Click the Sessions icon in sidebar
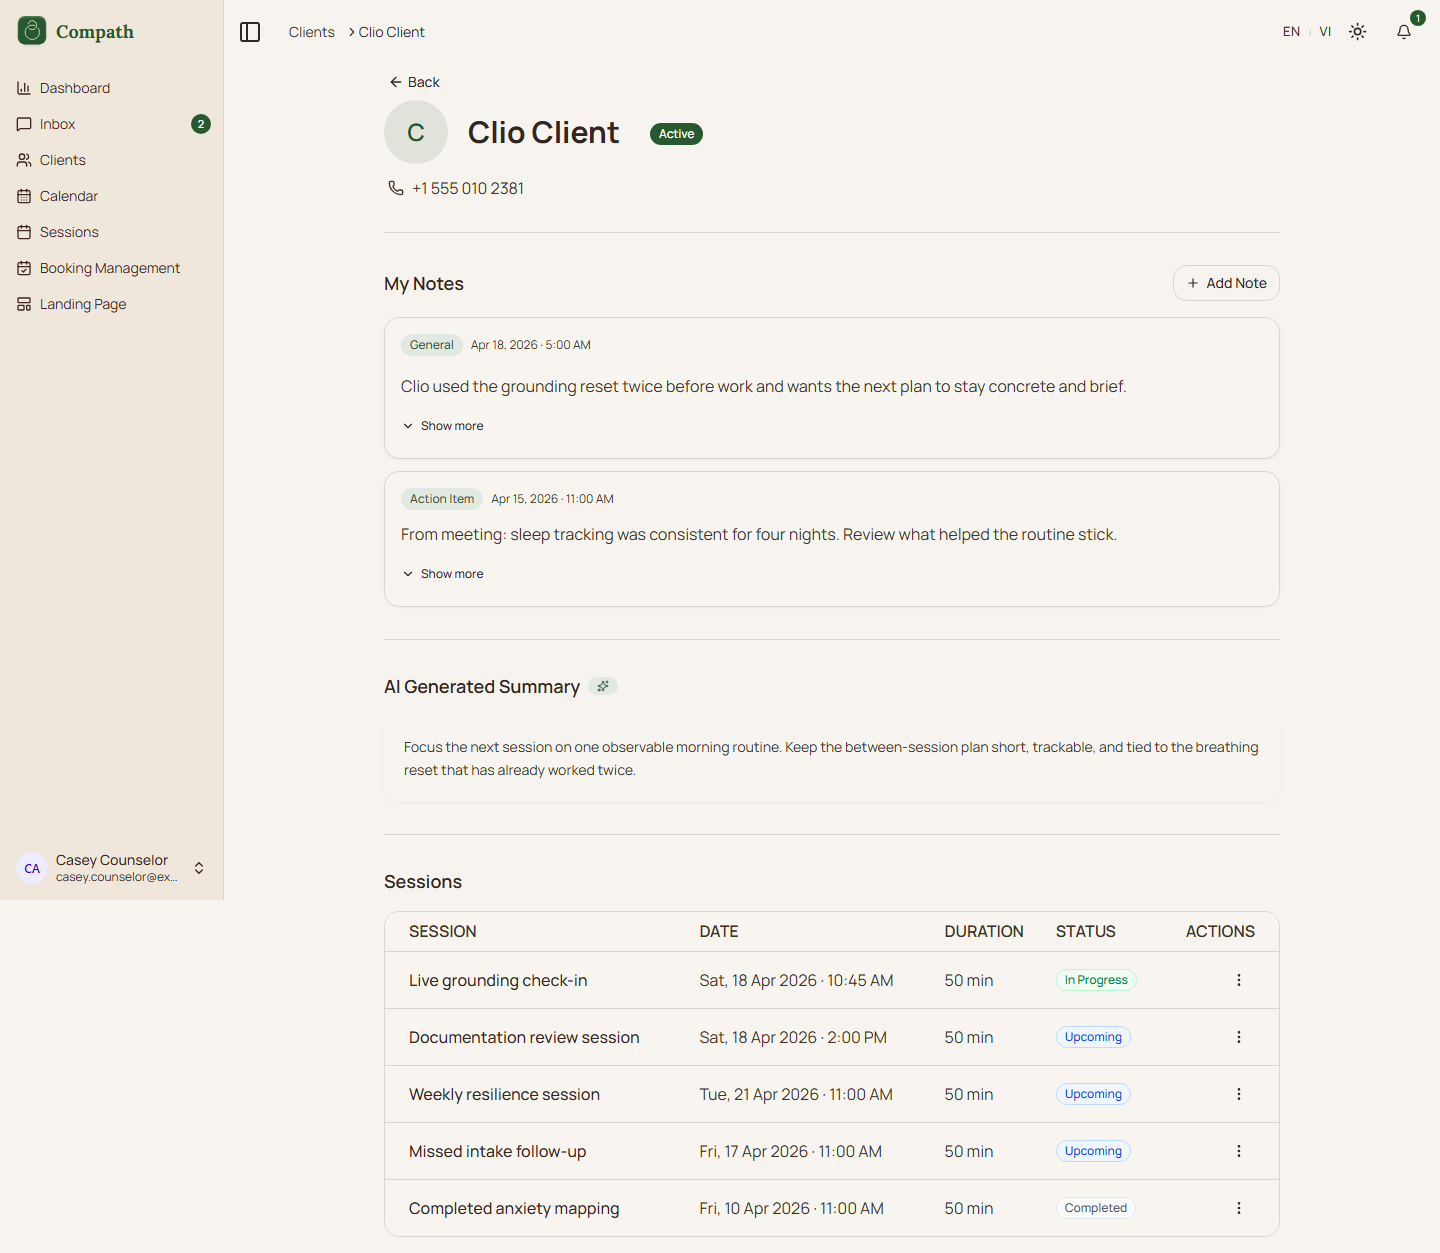This screenshot has width=1440, height=1253. point(24,232)
